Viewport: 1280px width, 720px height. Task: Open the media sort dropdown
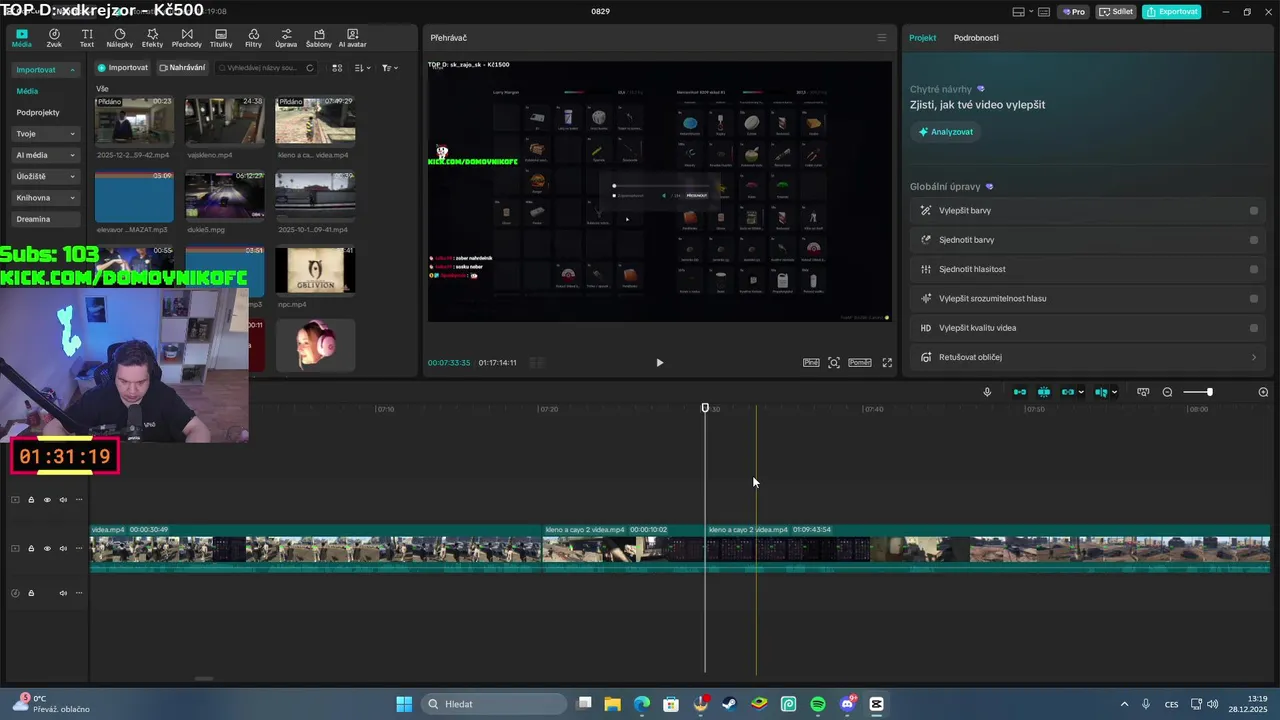(363, 68)
